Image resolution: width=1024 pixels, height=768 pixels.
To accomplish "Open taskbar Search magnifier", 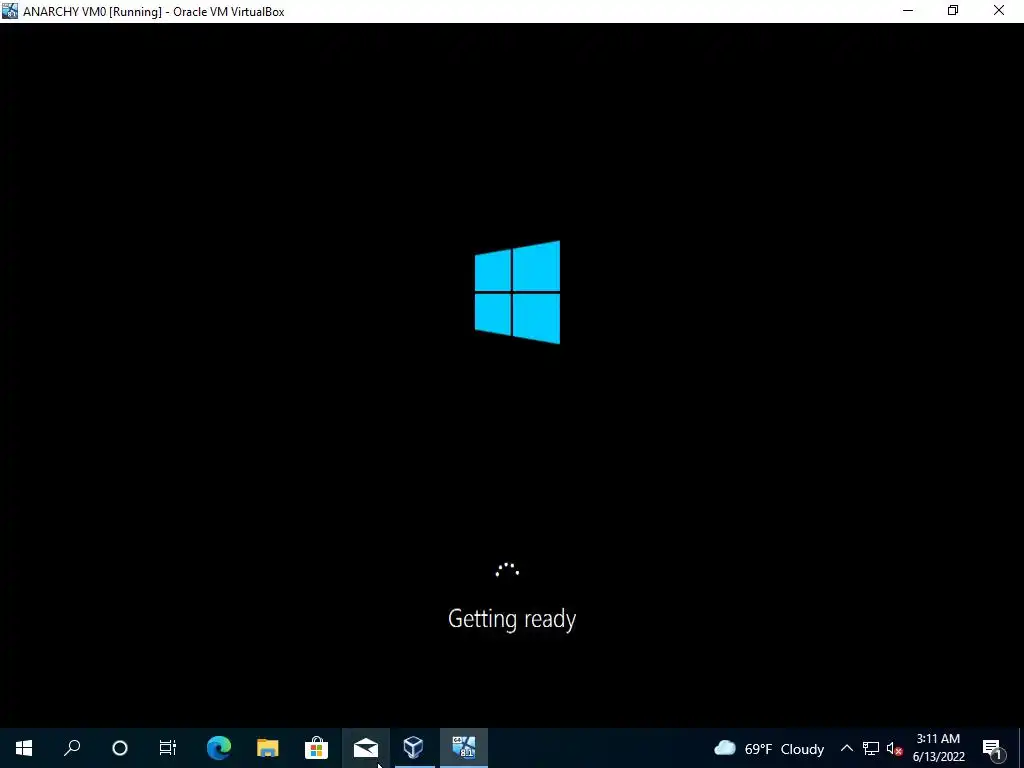I will 72,748.
